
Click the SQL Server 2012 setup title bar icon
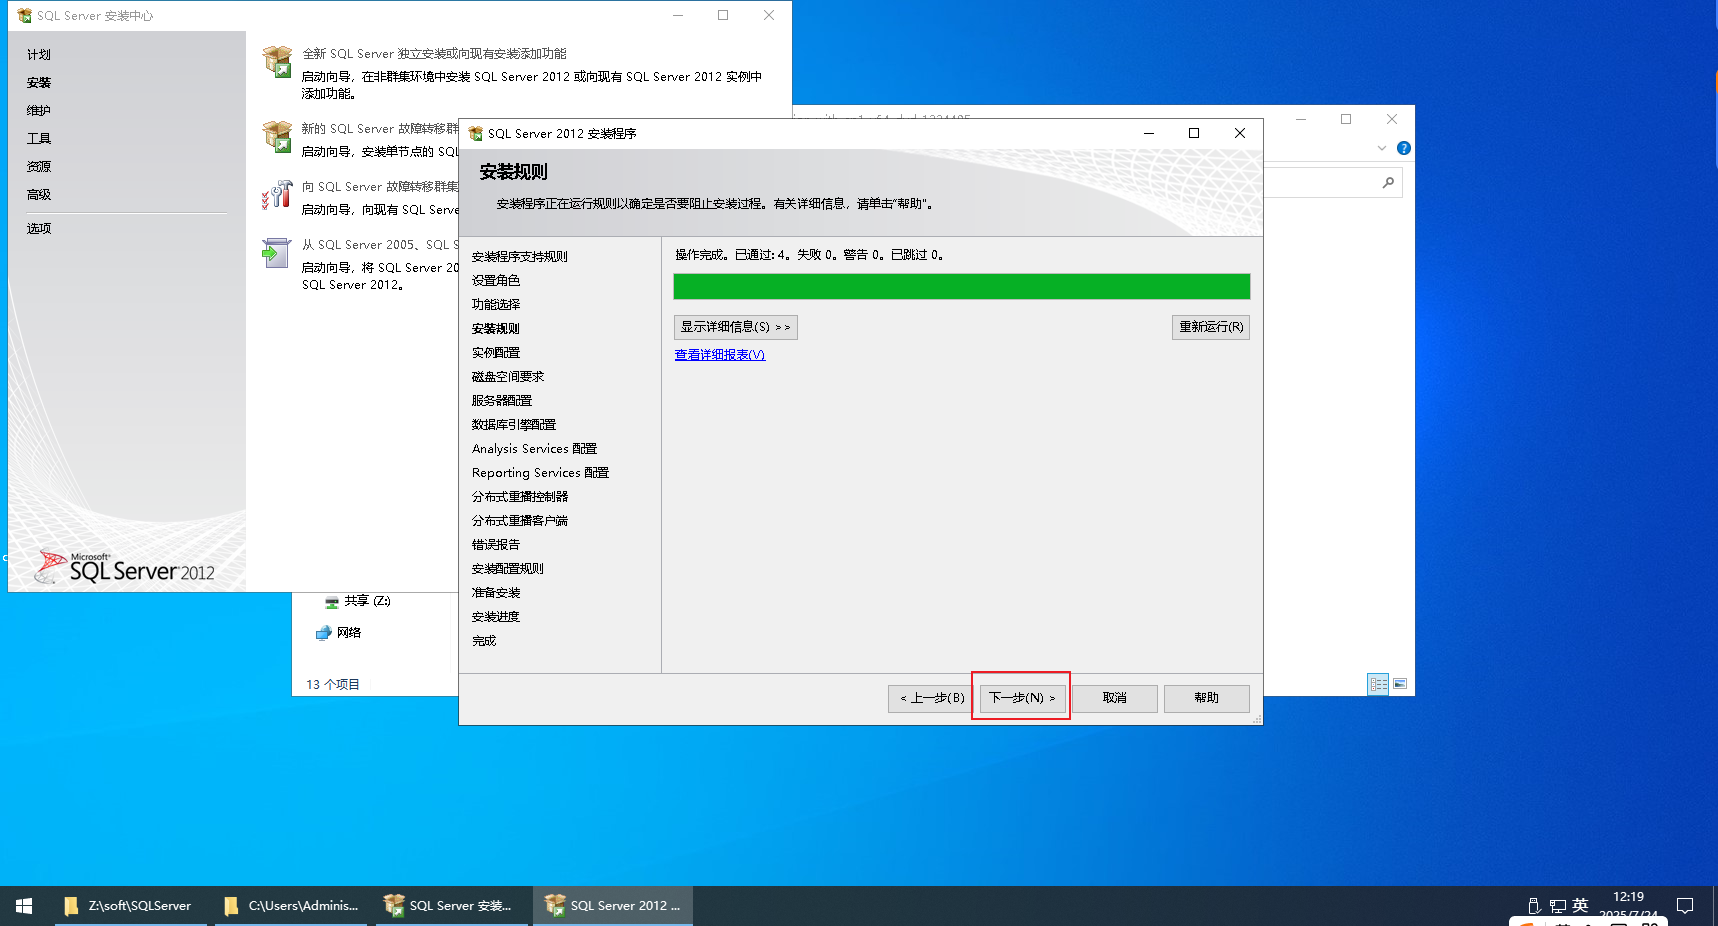(476, 133)
